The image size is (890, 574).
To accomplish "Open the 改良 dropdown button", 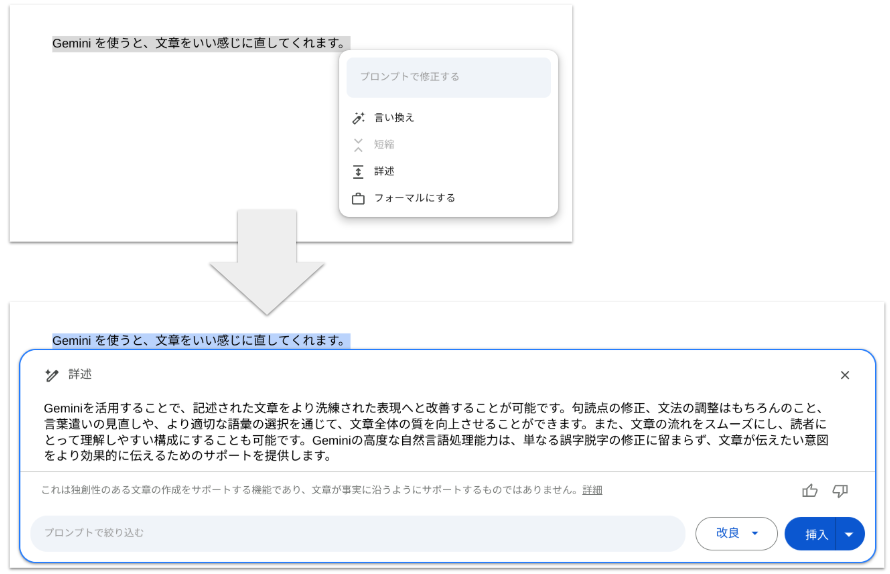I will pyautogui.click(x=736, y=534).
